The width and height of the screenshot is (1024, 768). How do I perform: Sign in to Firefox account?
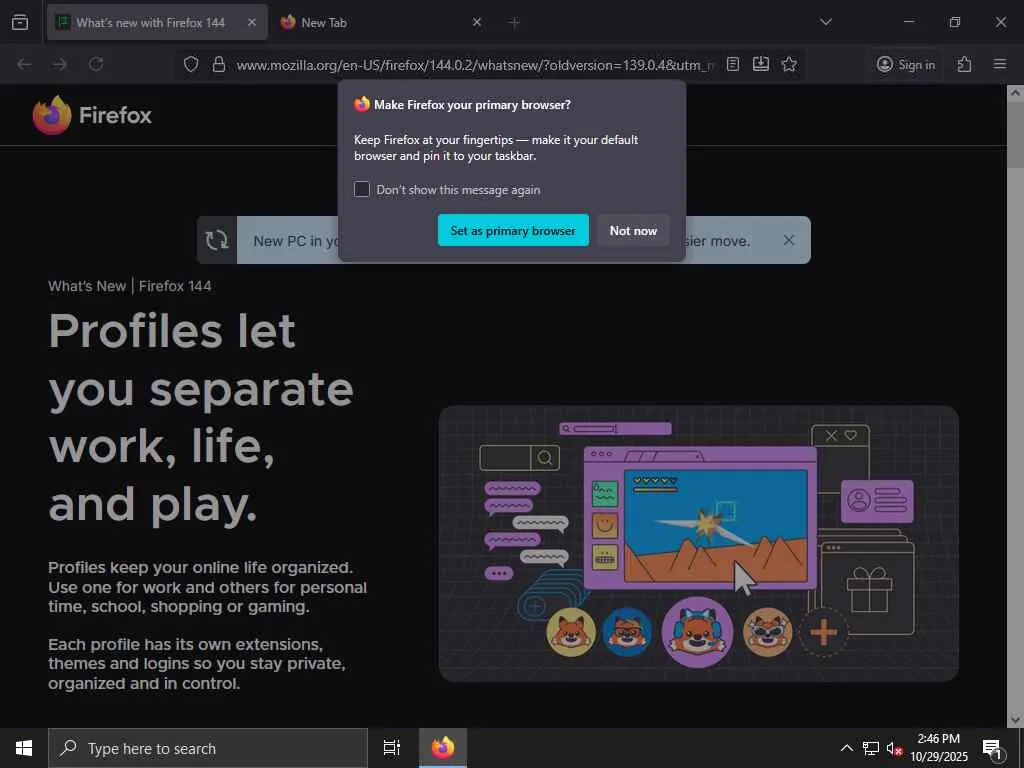click(x=906, y=64)
